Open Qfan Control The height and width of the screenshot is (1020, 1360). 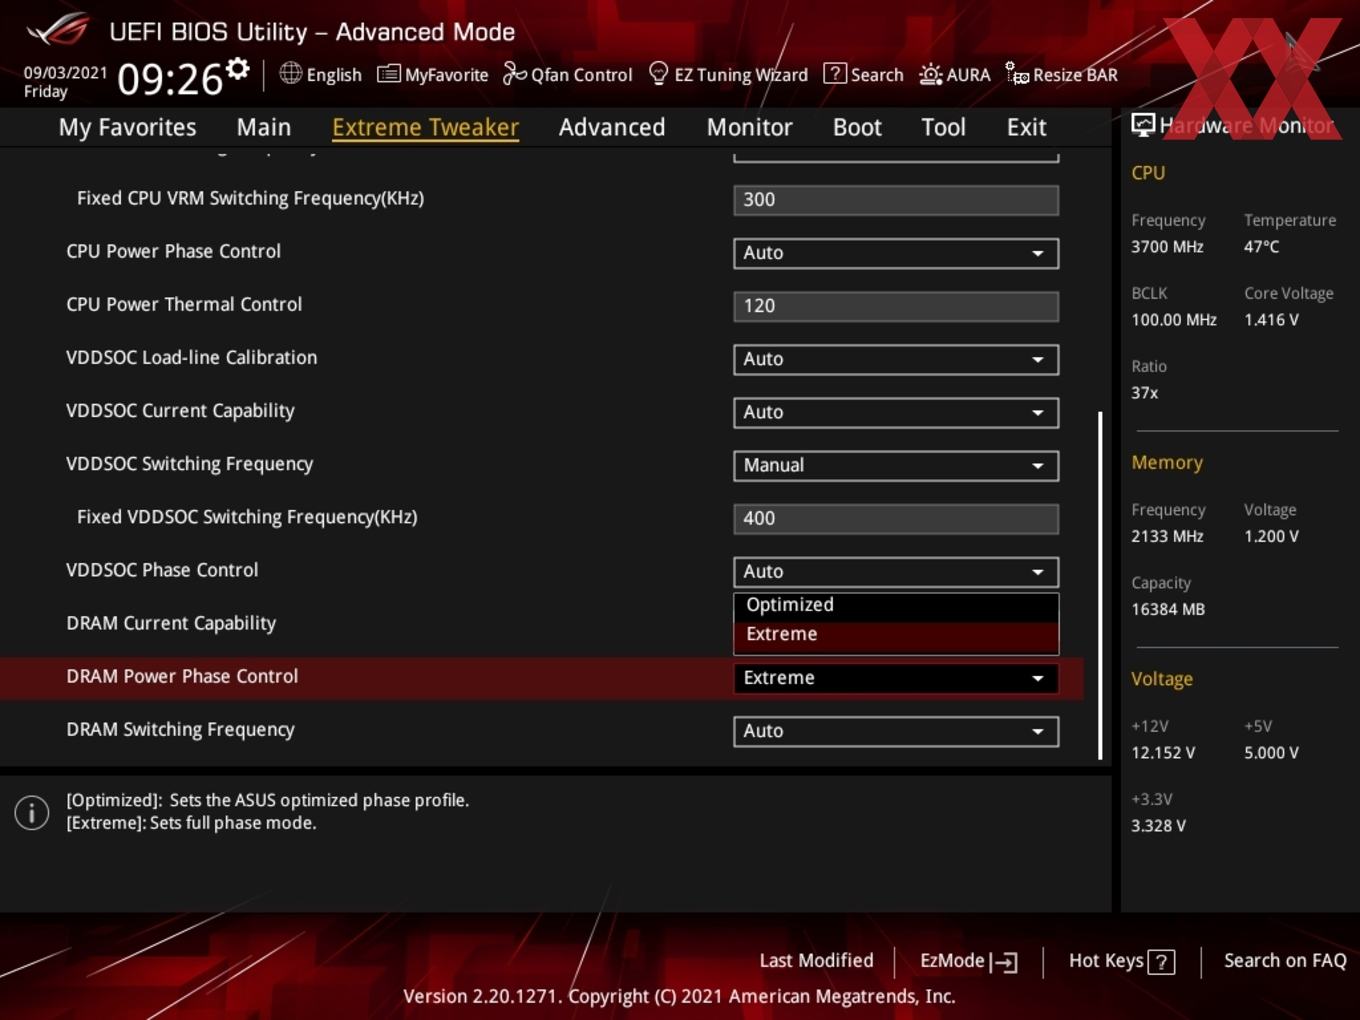click(568, 74)
